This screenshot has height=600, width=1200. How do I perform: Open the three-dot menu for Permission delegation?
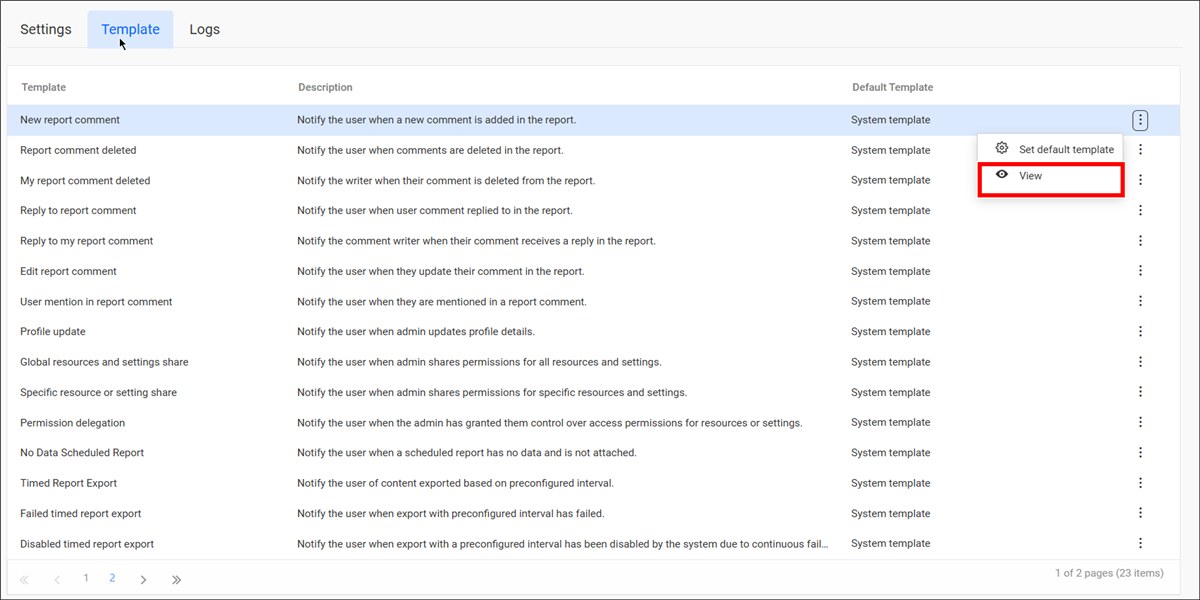point(1140,422)
